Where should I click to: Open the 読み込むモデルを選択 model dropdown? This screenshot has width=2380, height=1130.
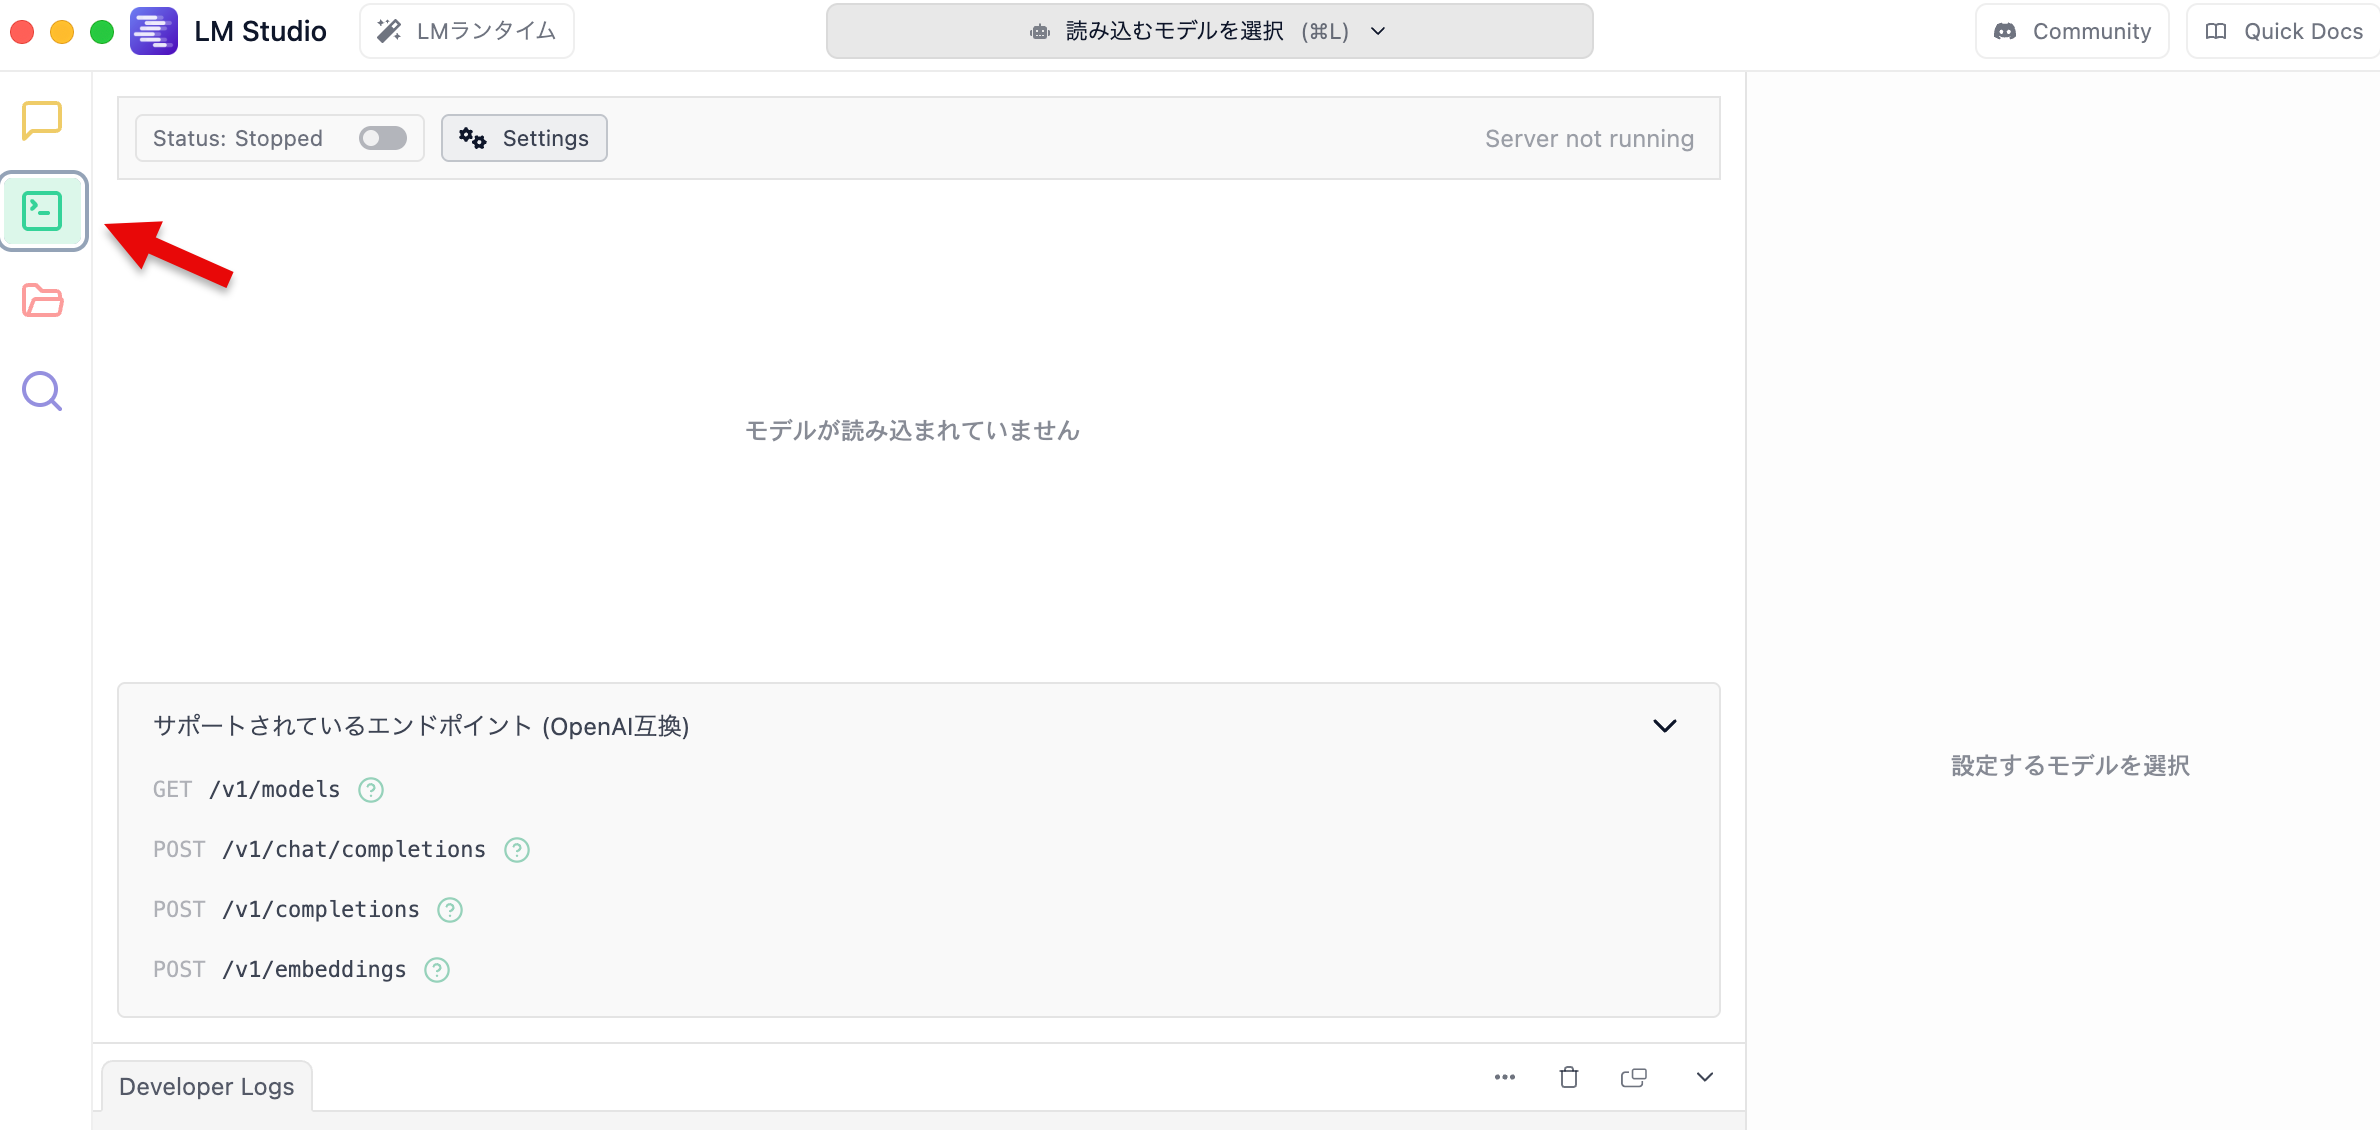click(1209, 31)
